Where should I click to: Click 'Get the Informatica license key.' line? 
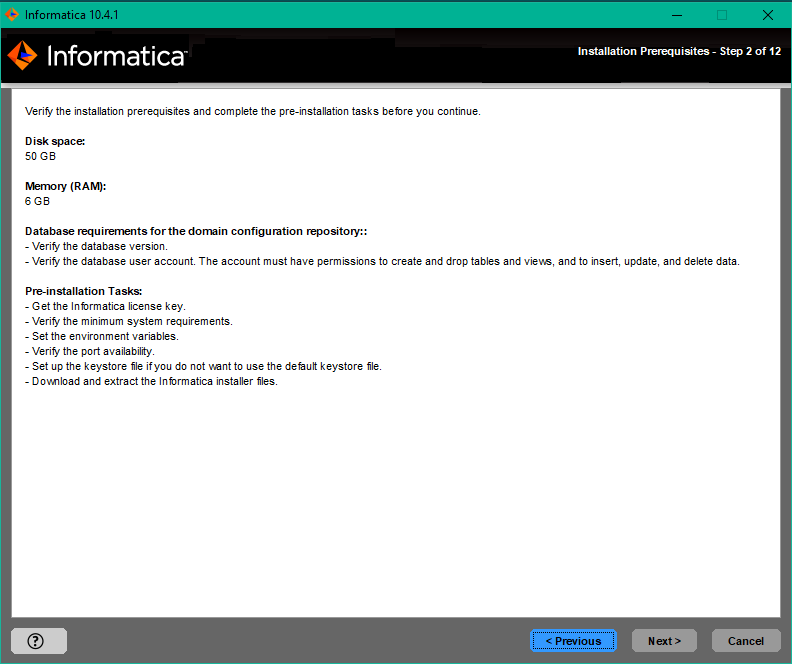point(105,307)
